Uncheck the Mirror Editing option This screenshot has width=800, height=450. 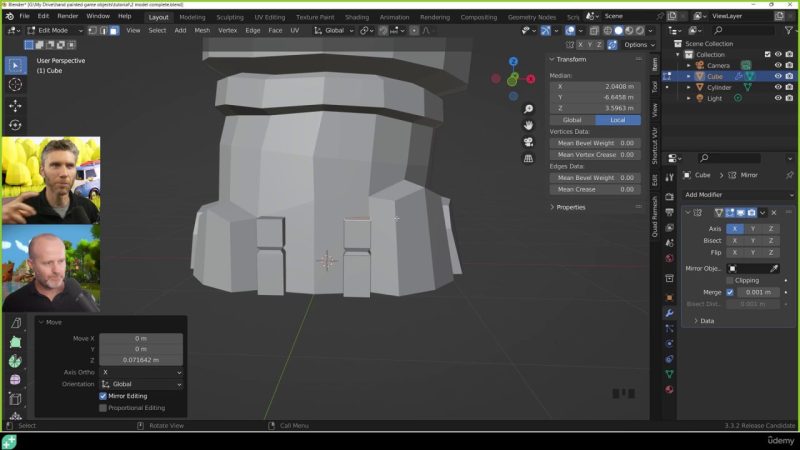[103, 396]
